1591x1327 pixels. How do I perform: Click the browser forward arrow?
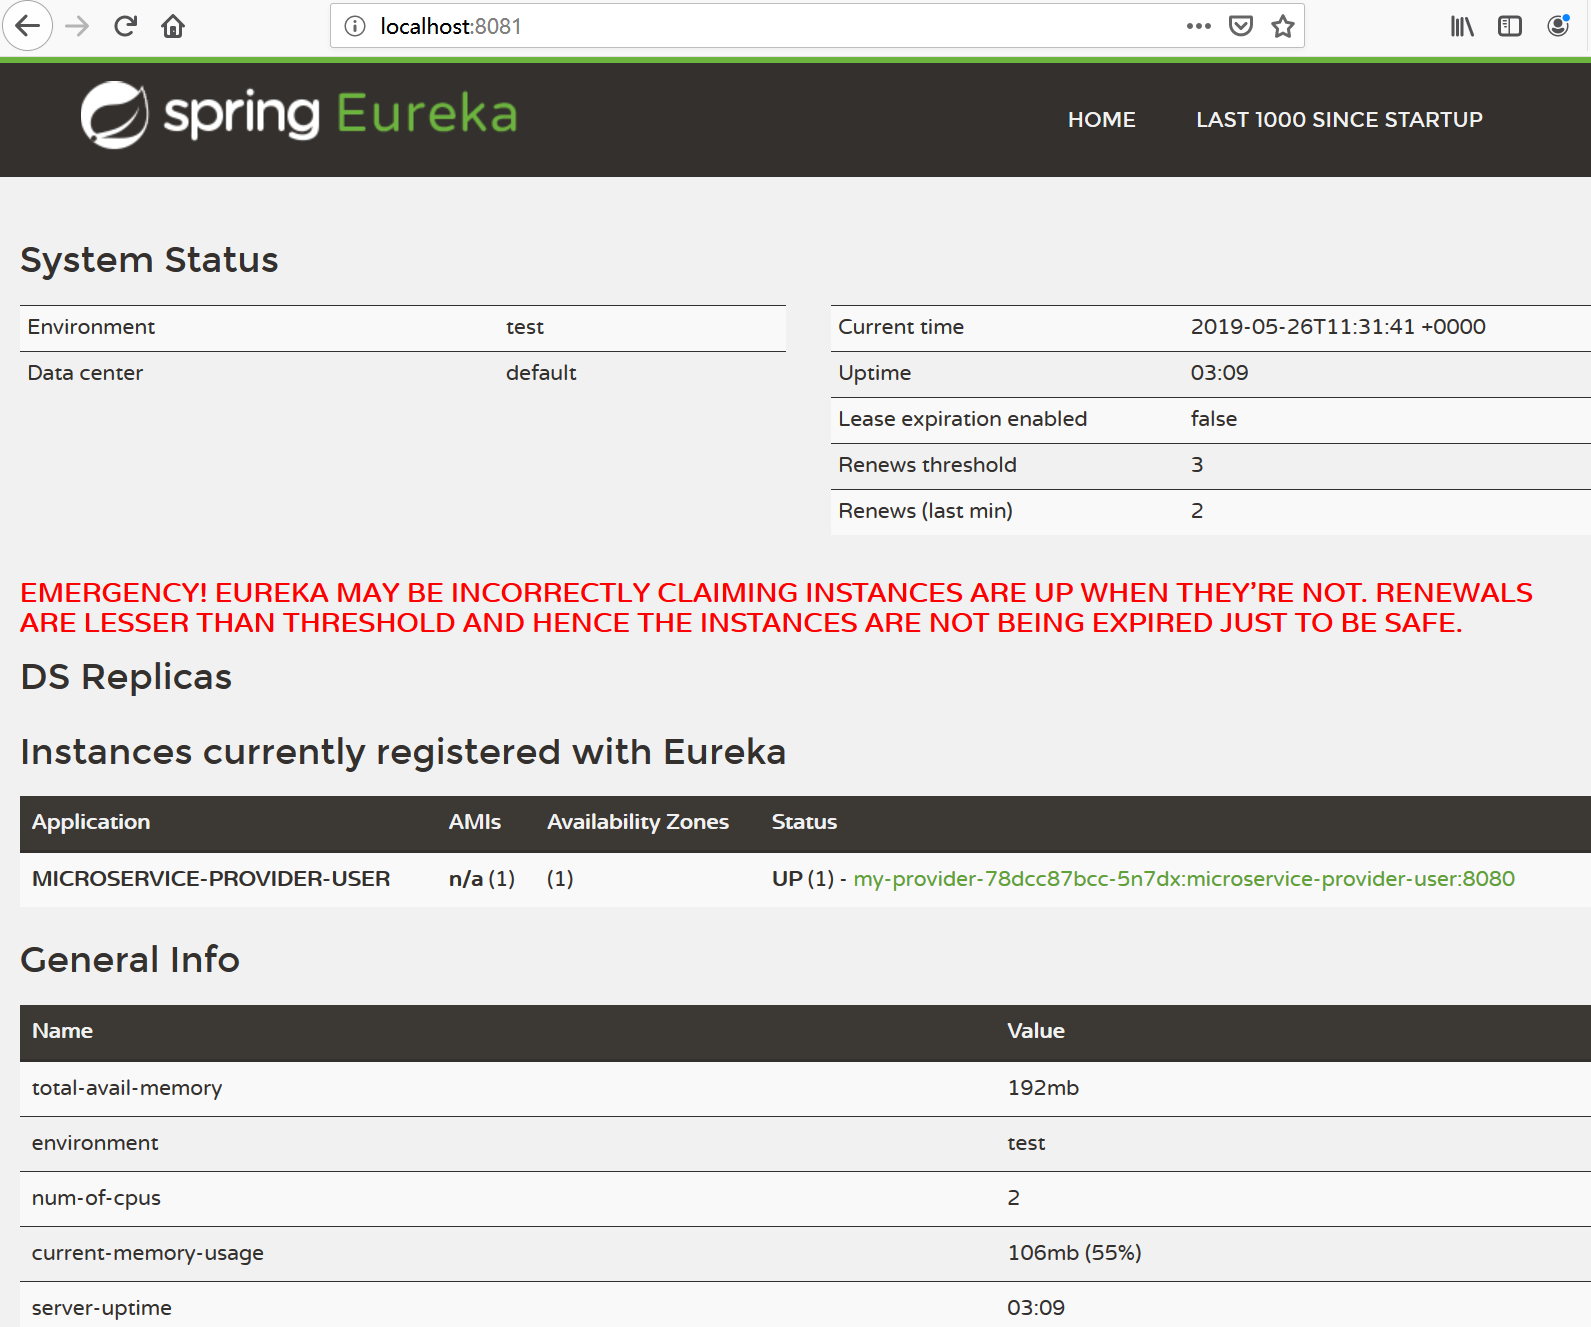click(77, 26)
